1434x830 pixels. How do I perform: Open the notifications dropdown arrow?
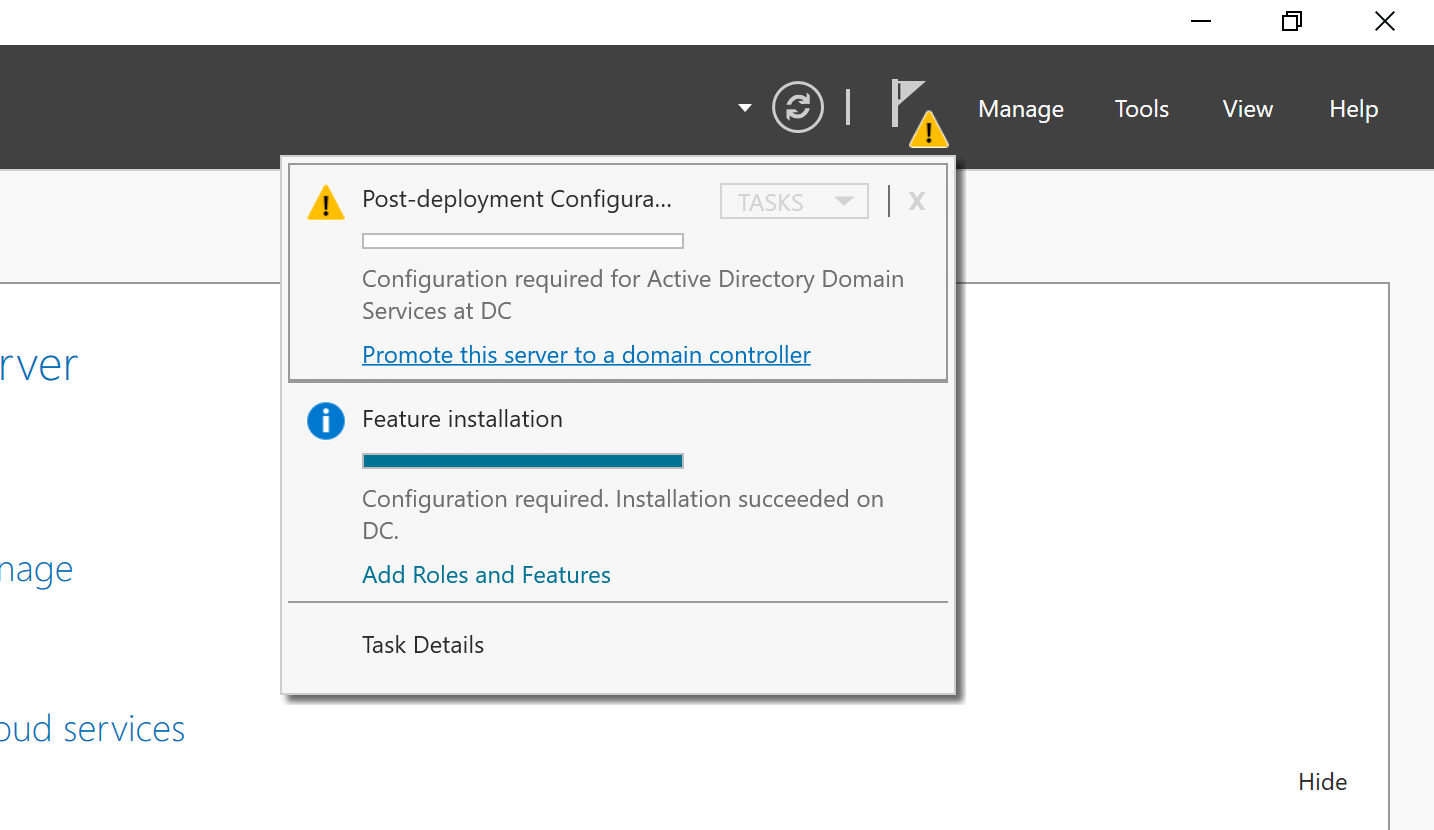coord(744,107)
